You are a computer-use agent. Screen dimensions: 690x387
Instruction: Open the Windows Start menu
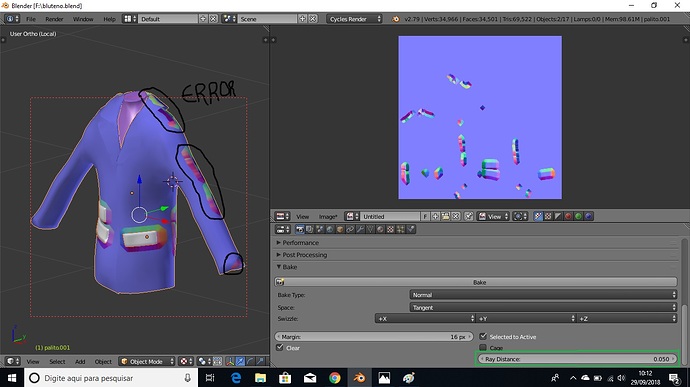pos(12,378)
